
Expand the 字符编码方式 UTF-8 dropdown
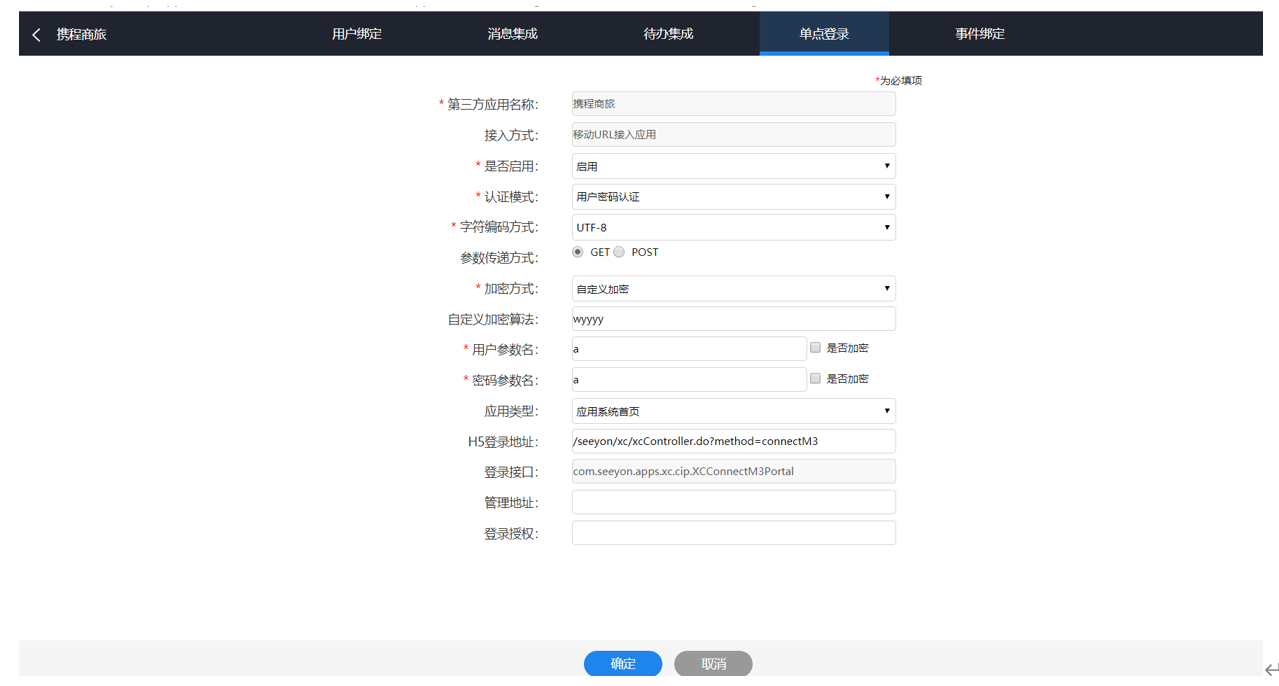(733, 228)
